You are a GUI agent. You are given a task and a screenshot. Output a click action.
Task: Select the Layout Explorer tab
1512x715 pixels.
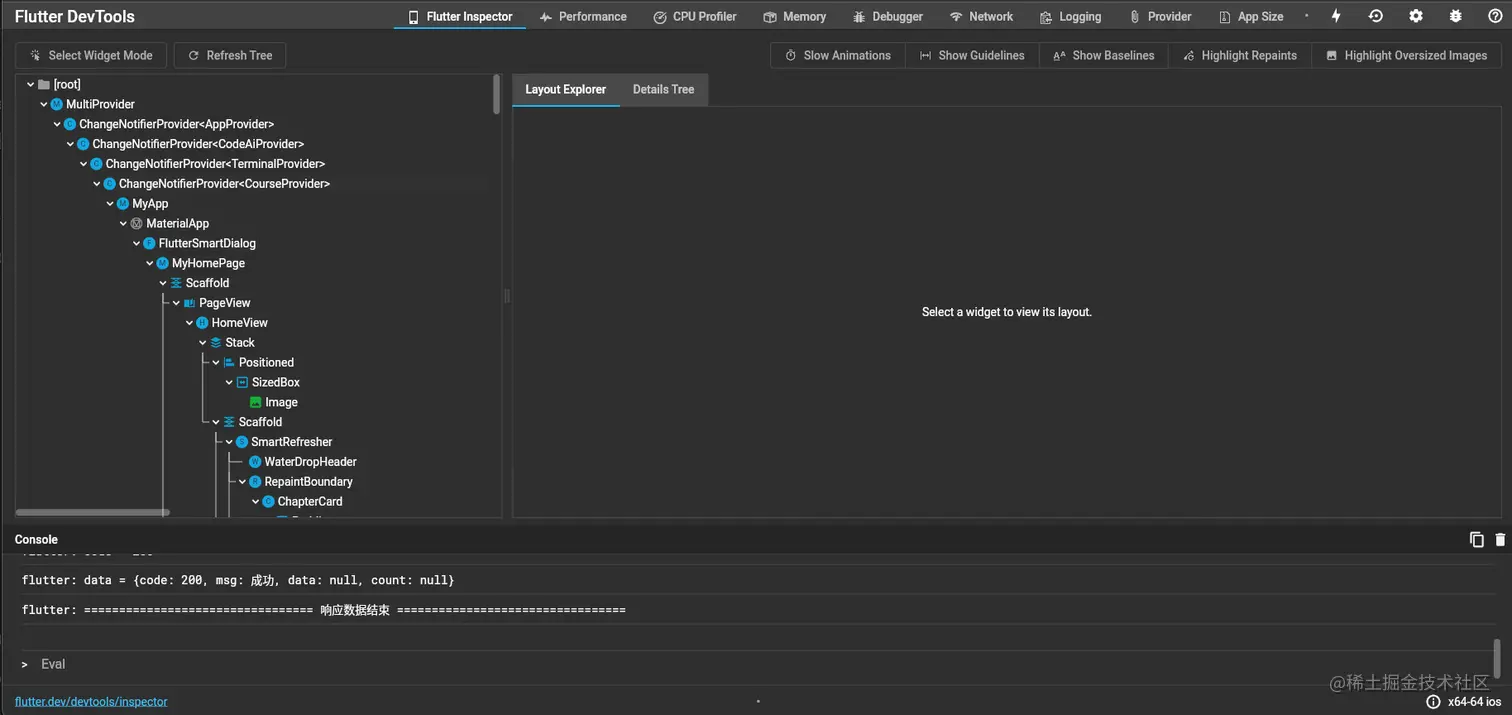pyautogui.click(x=566, y=89)
